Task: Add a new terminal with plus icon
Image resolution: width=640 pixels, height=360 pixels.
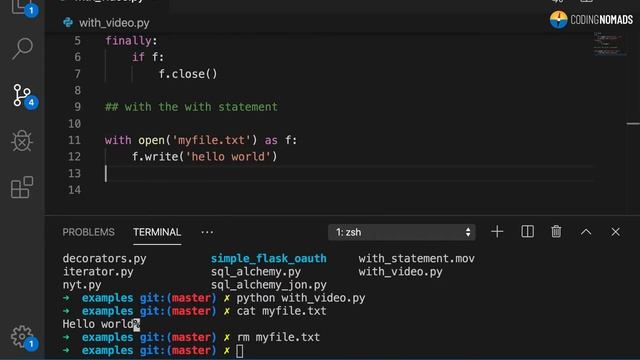Action: click(x=497, y=232)
